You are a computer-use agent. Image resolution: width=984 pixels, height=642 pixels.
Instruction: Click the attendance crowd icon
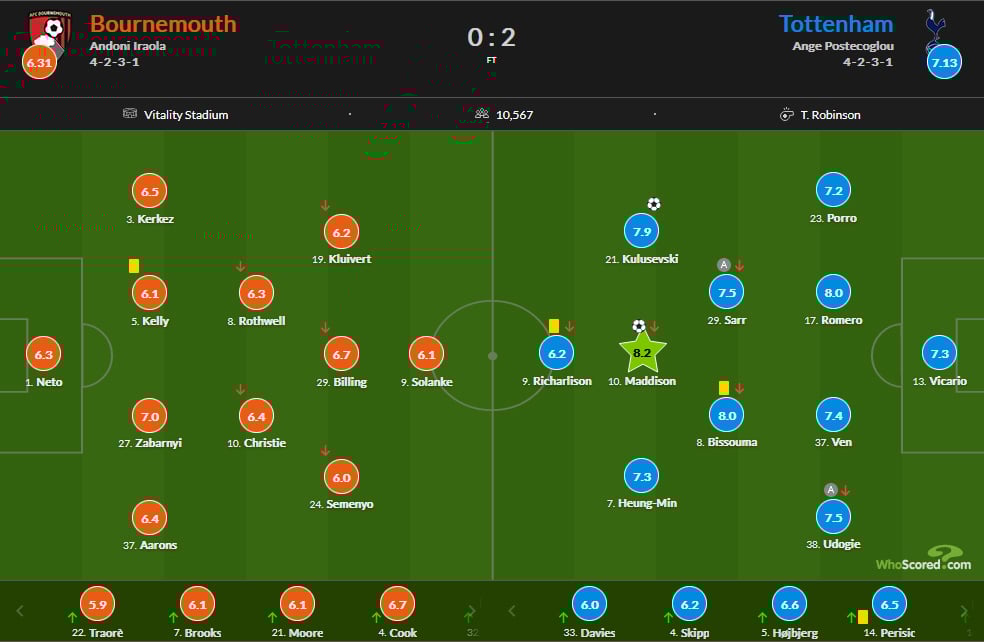[482, 114]
